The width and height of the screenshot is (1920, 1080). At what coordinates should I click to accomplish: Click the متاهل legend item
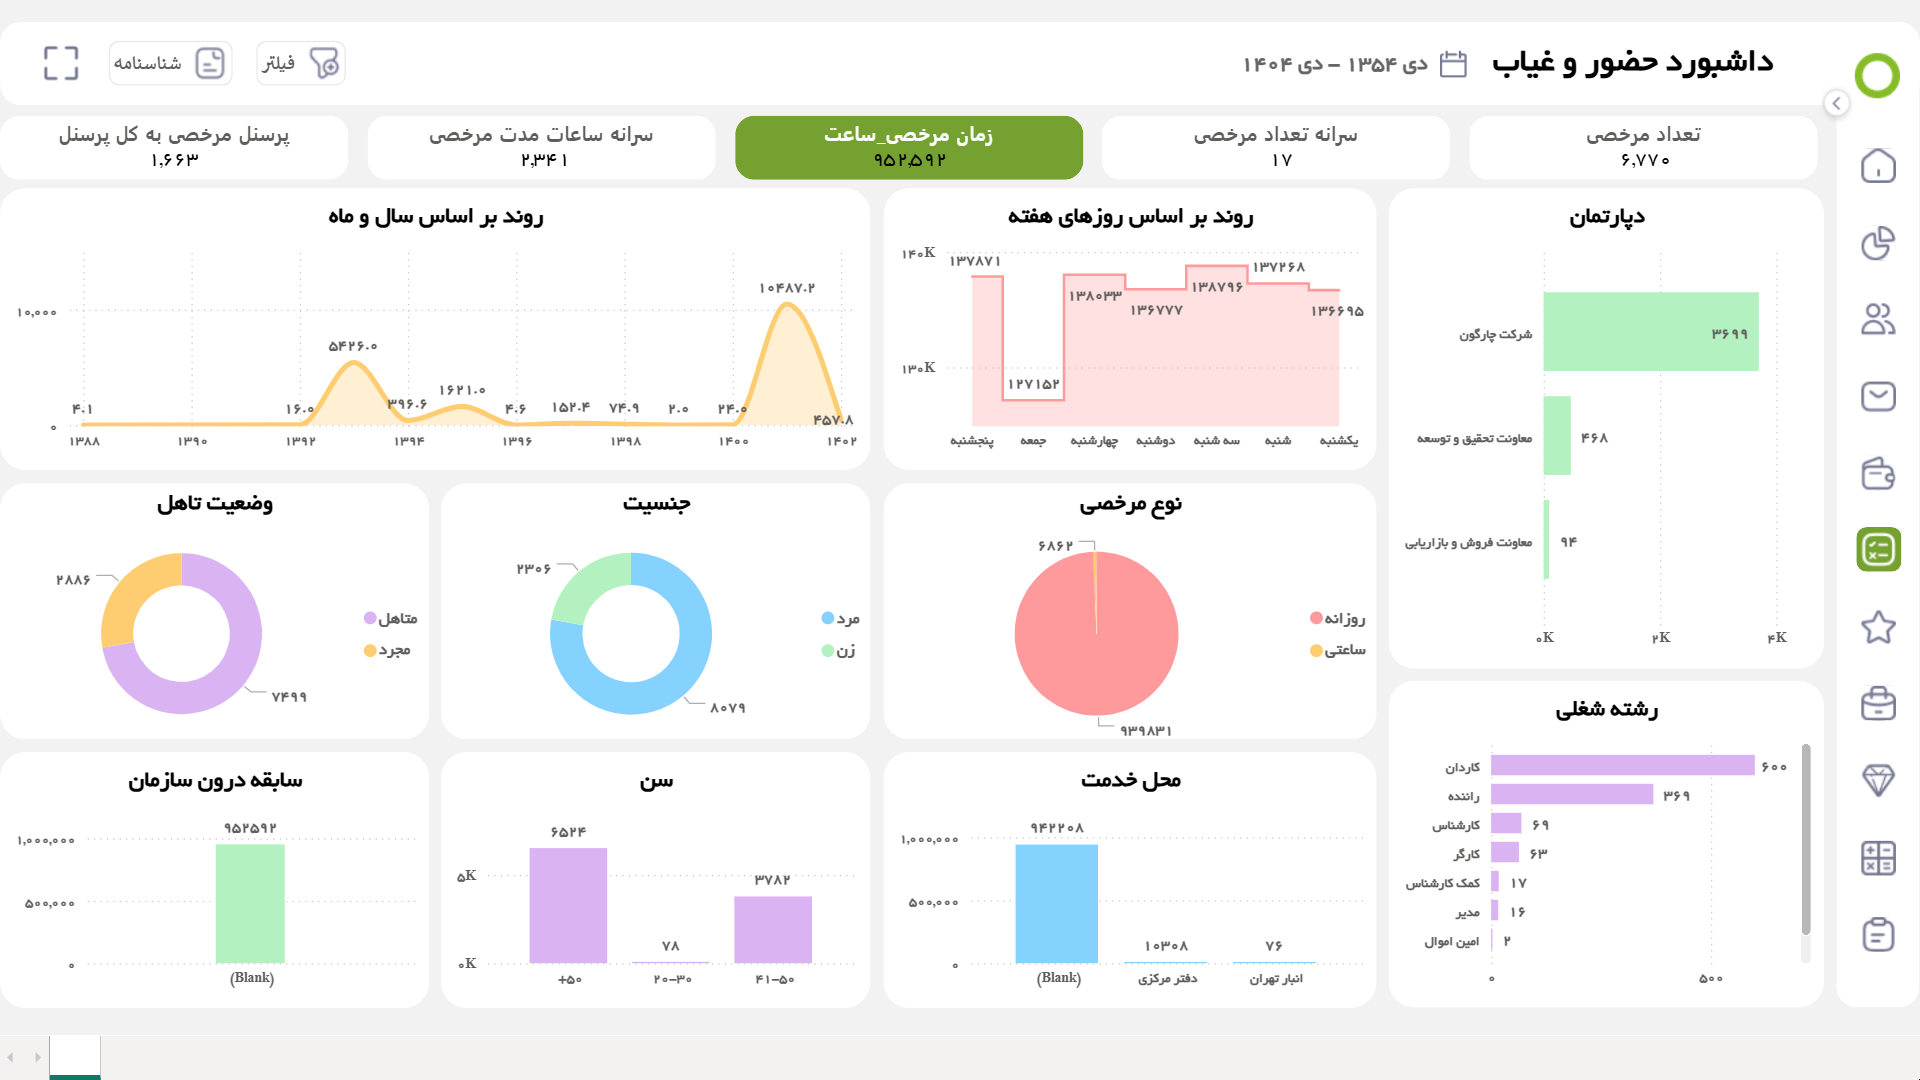tap(390, 618)
